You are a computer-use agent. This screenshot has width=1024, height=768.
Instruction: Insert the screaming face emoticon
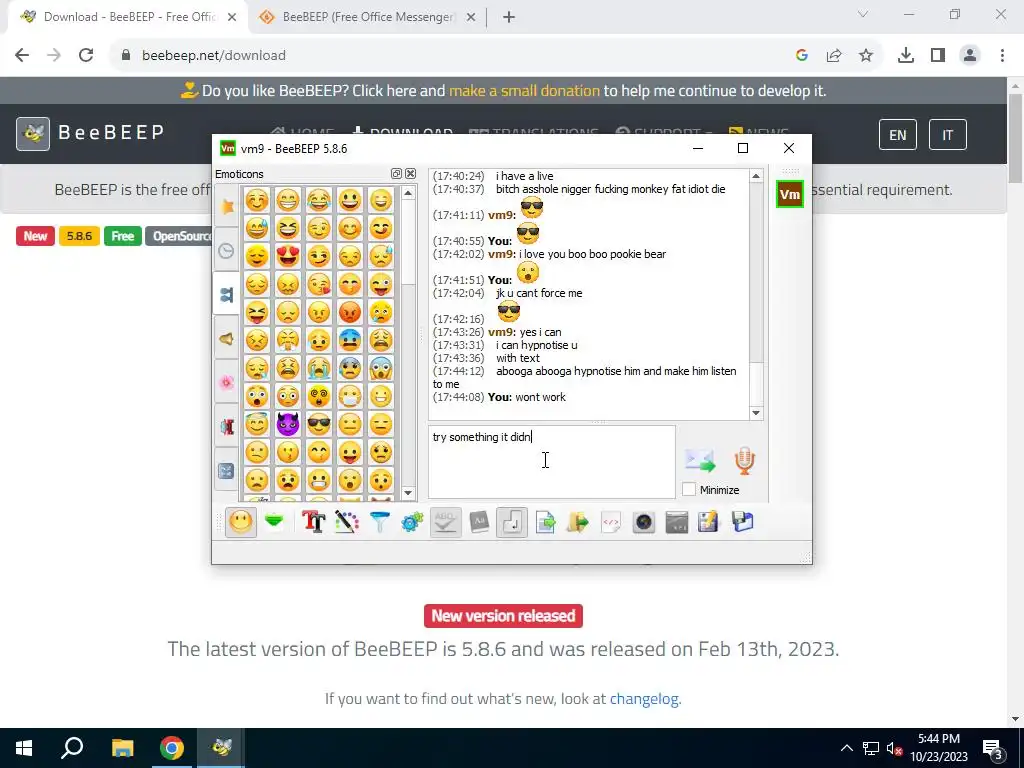381,368
